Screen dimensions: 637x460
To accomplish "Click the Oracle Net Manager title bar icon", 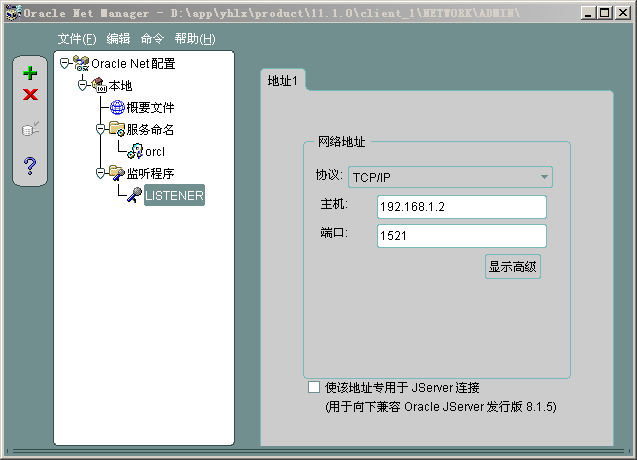I will click(x=13, y=13).
